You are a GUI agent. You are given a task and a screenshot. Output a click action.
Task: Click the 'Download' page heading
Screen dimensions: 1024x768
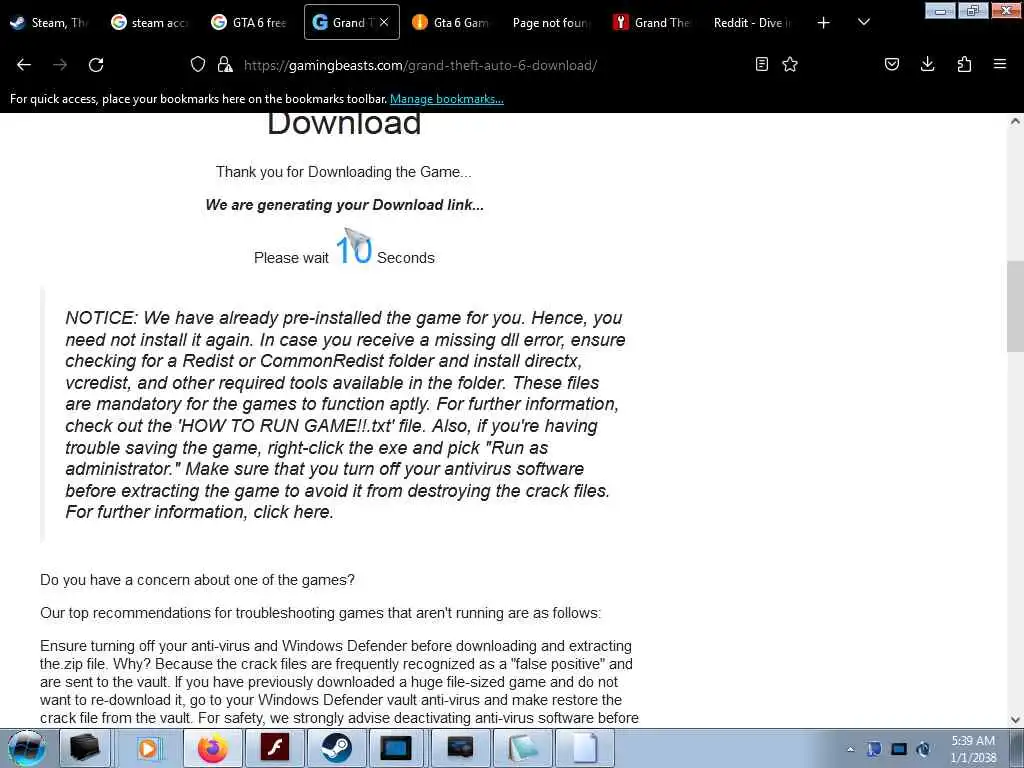344,123
